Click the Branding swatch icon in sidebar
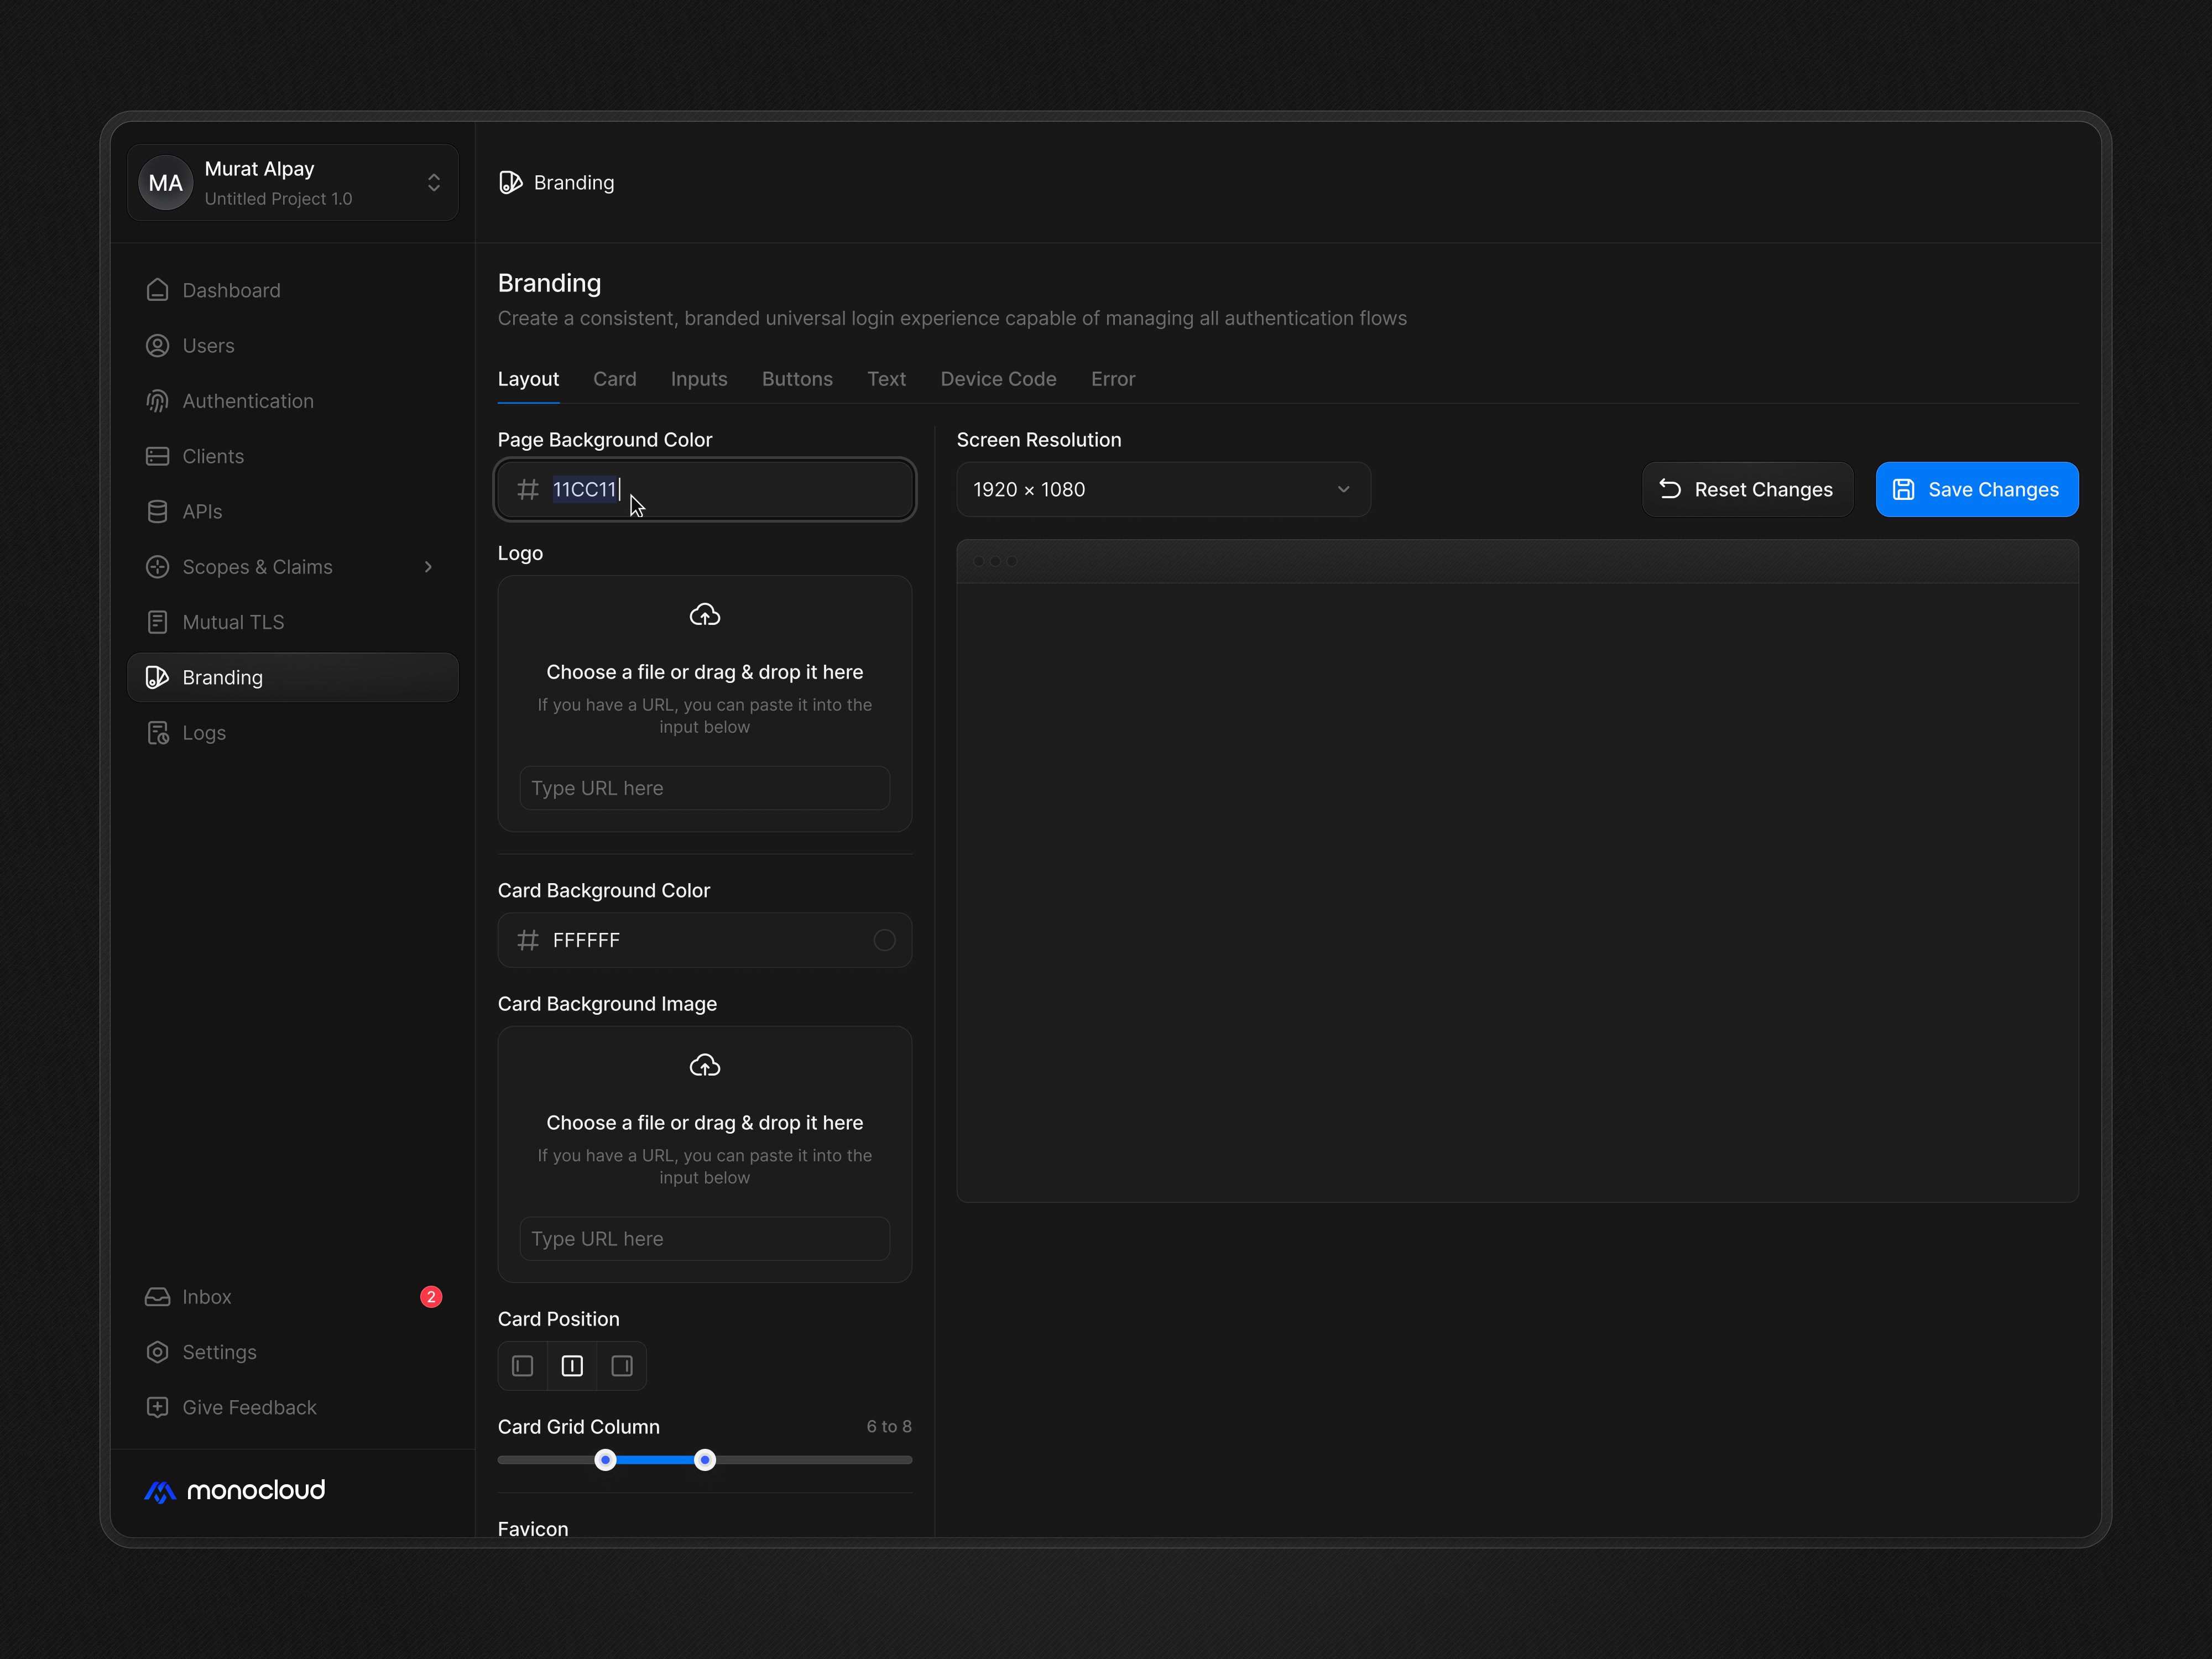This screenshot has height=1659, width=2212. point(157,677)
